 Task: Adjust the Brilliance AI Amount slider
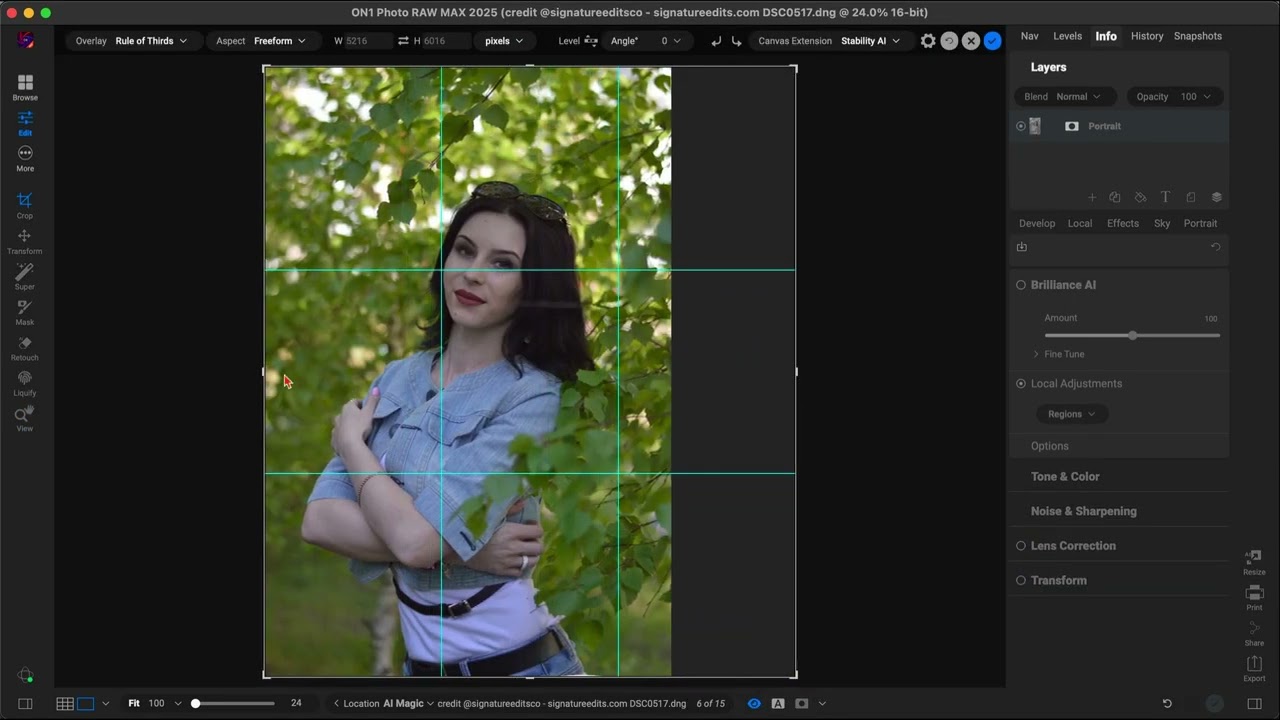(x=1132, y=335)
